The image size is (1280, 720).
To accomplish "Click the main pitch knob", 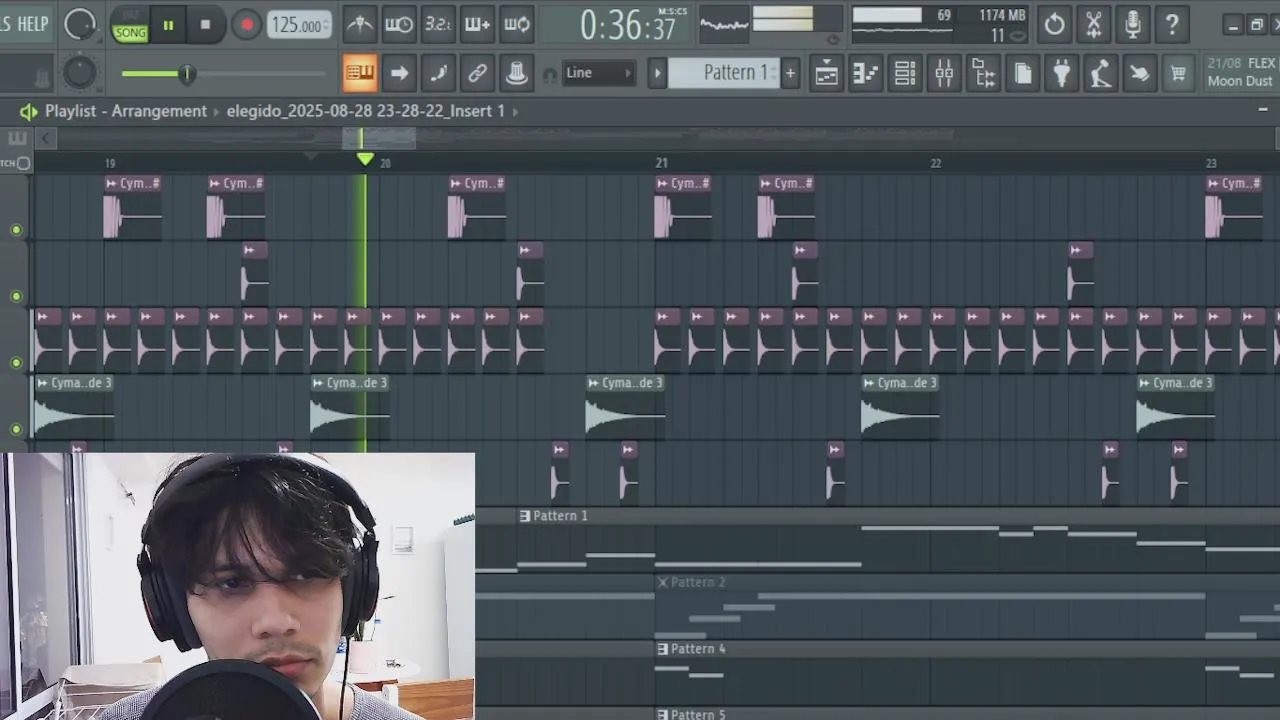I will click(x=80, y=72).
